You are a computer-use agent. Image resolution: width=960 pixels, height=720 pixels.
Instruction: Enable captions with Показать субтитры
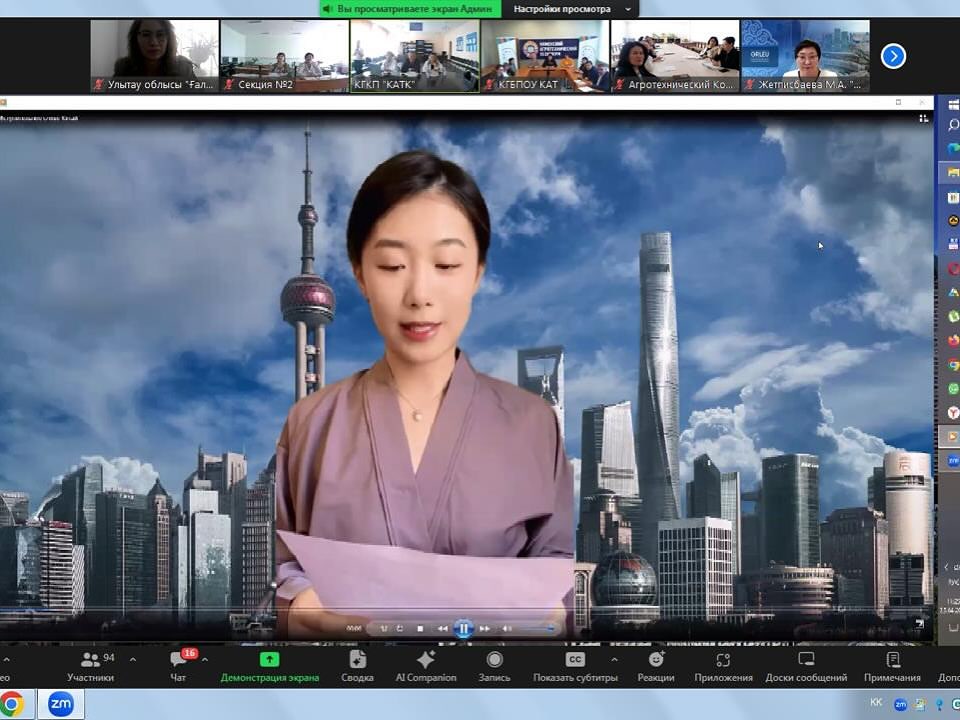coord(575,666)
